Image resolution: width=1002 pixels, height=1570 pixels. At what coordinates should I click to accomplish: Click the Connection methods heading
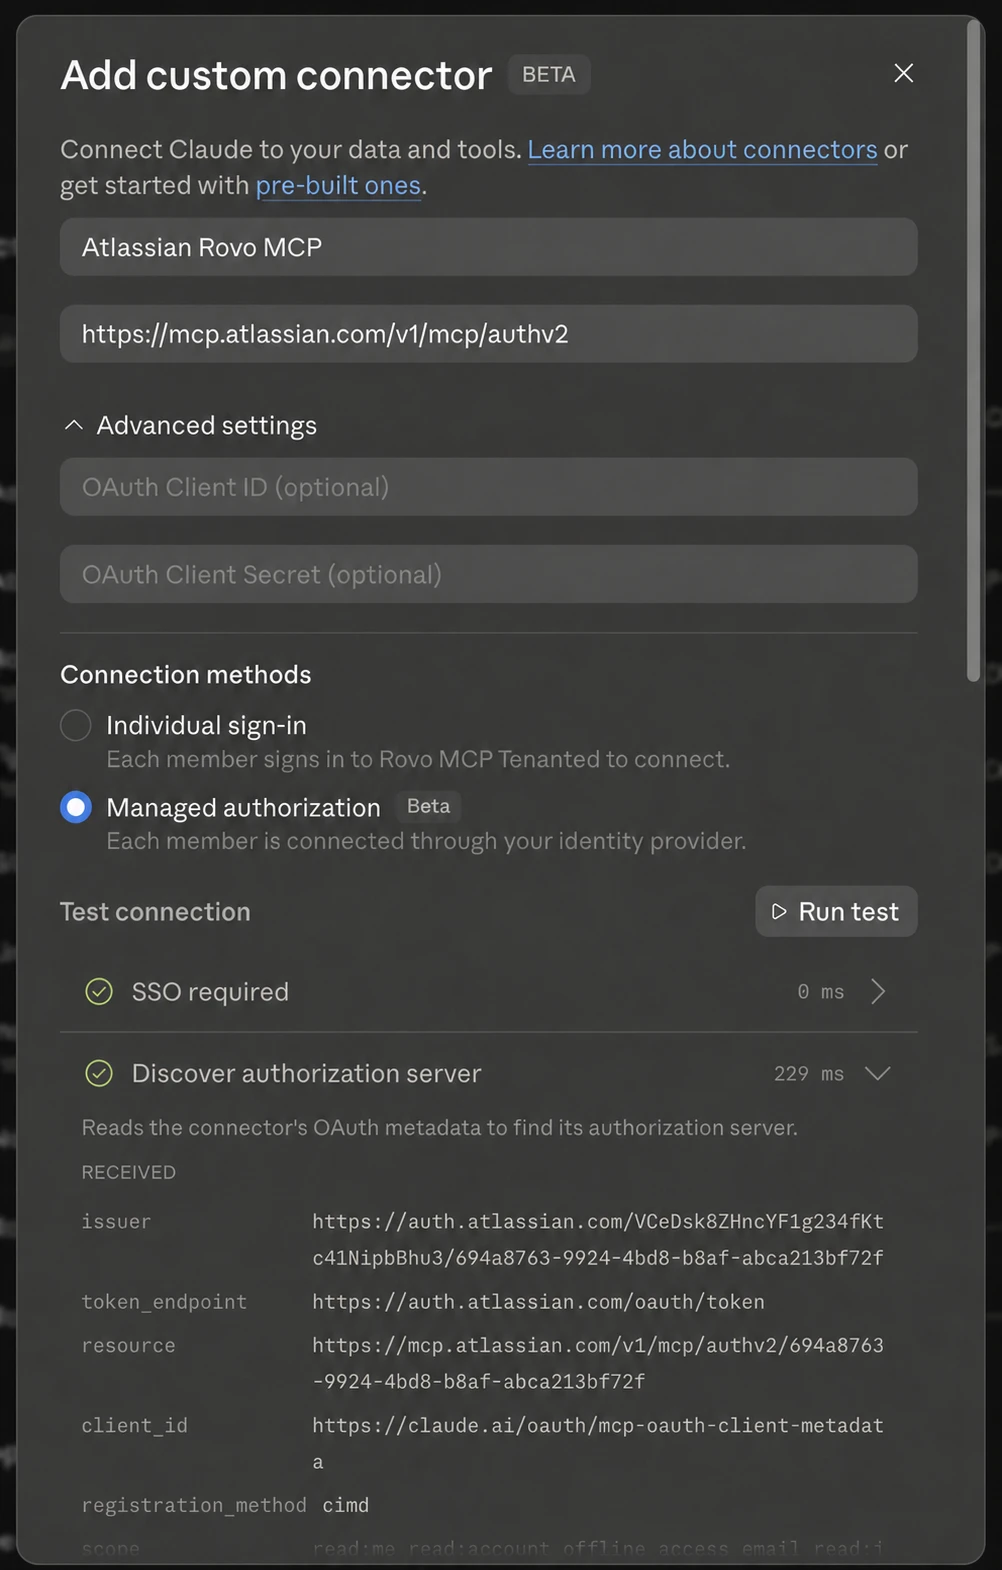coord(186,675)
